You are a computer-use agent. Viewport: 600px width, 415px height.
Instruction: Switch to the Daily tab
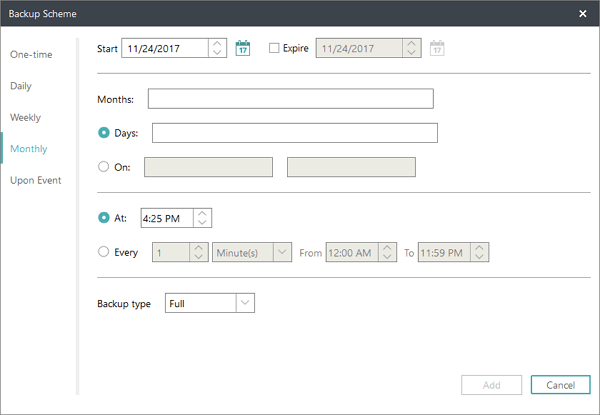click(x=21, y=86)
